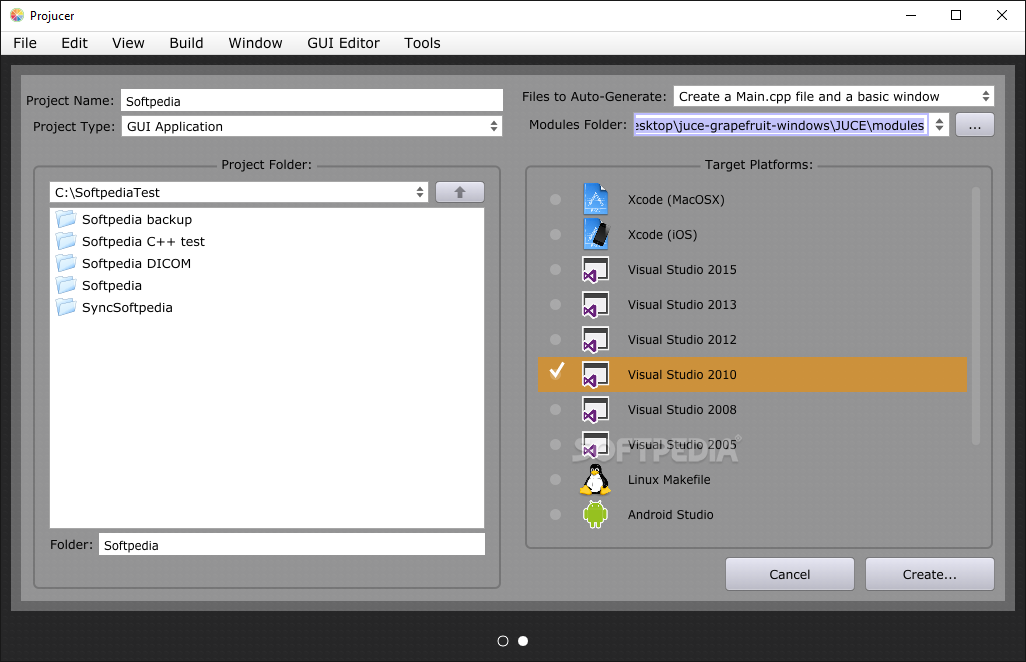1026x662 pixels.
Task: Click the Linux Makefile label
Action: coord(669,479)
